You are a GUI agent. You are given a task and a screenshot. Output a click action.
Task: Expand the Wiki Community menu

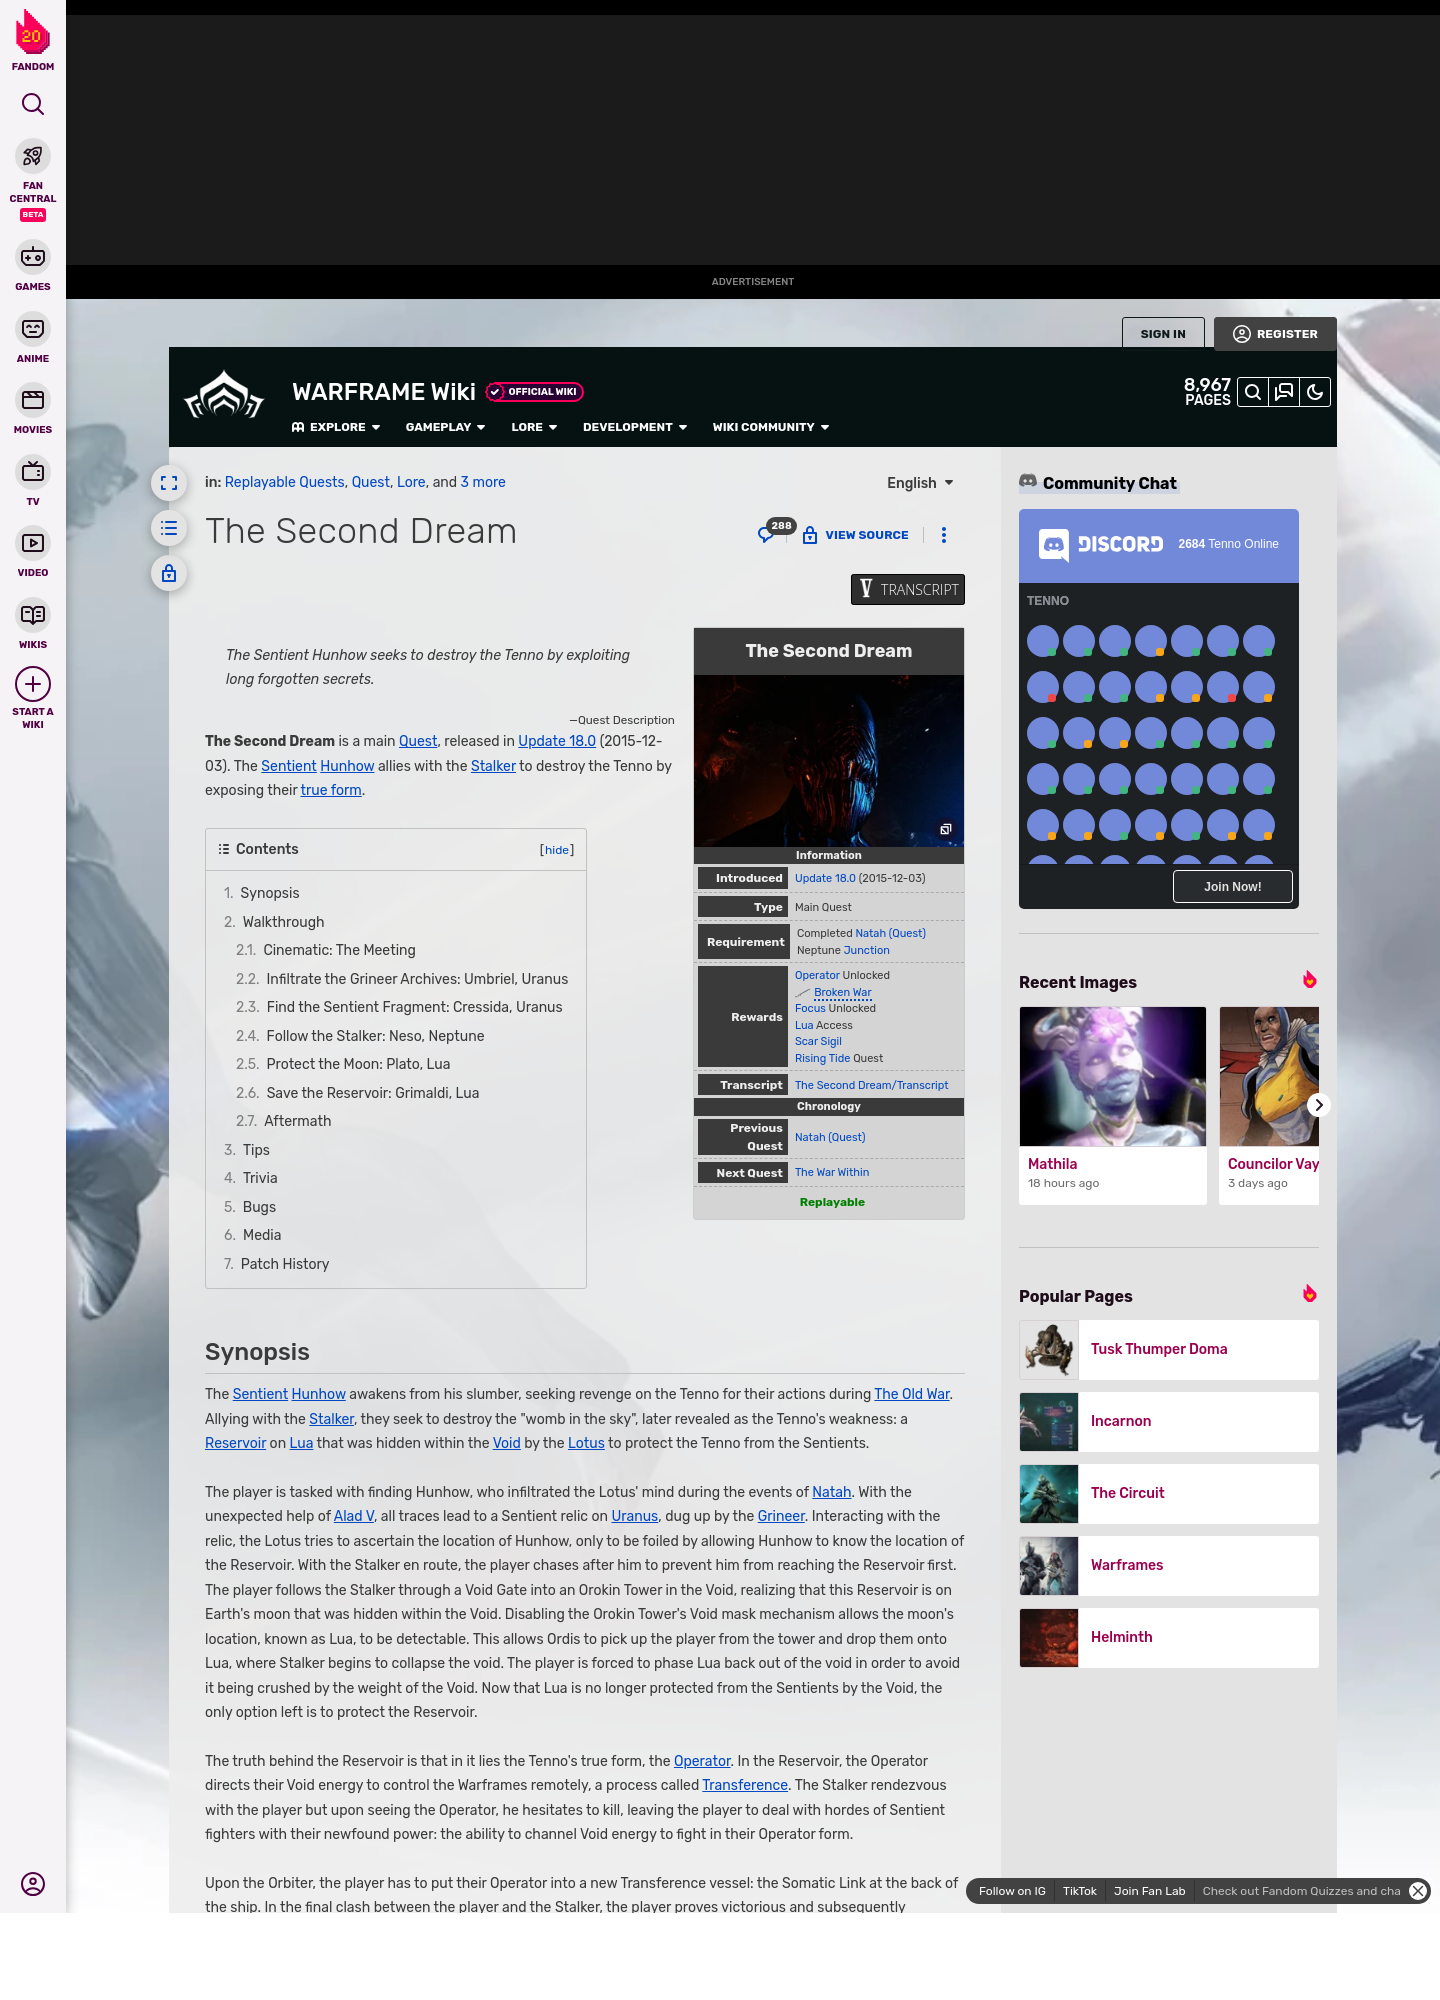click(771, 427)
